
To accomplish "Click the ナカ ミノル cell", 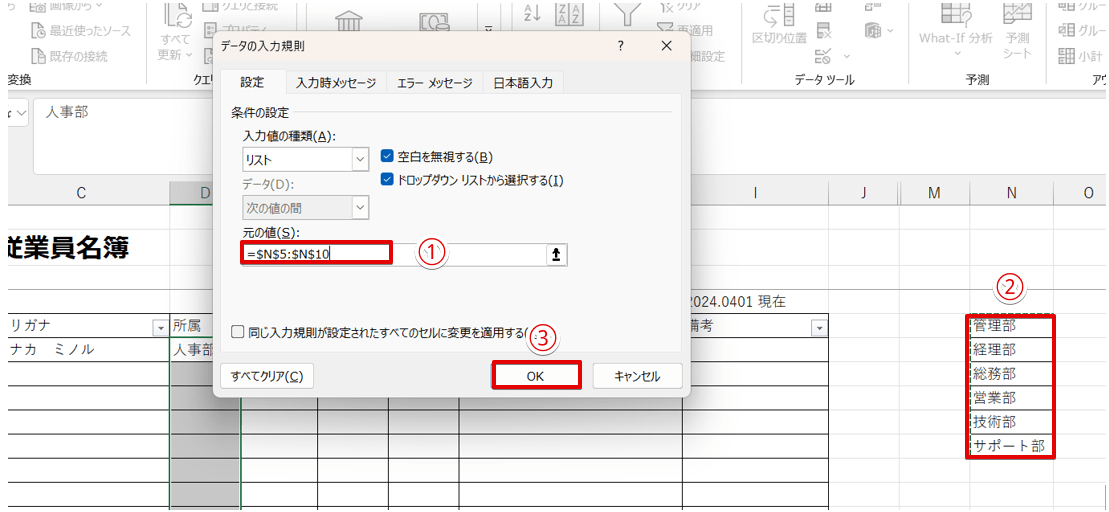I will [88, 350].
